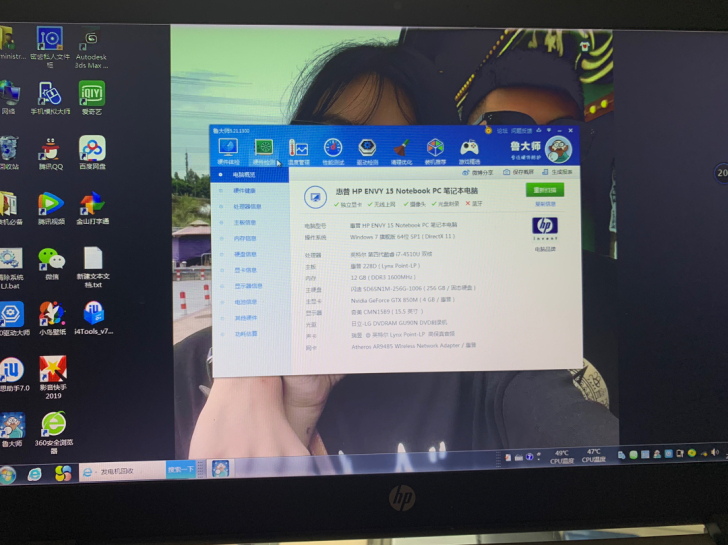
Task: Select 处理器信息 sidebar tab
Action: [247, 207]
